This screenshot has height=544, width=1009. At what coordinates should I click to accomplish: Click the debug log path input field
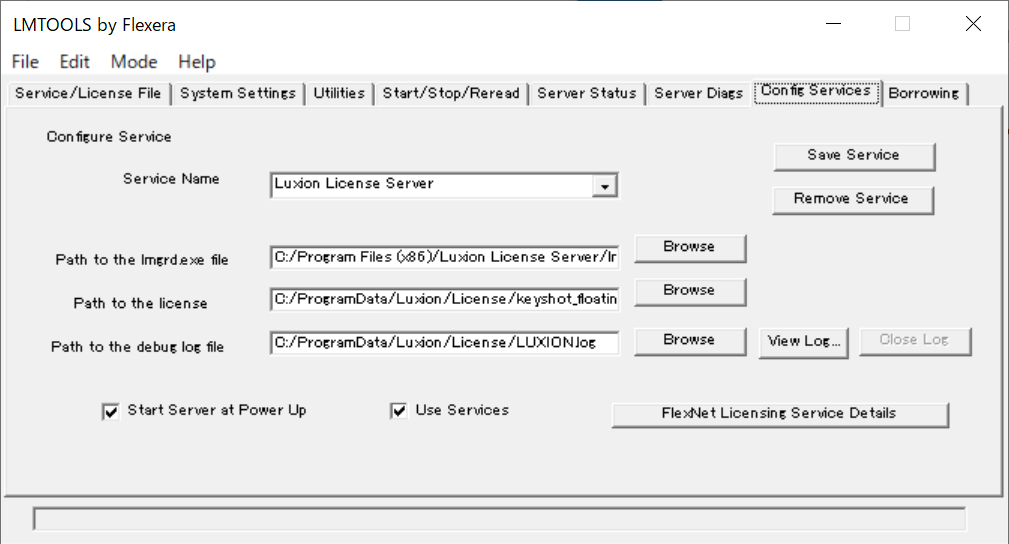click(x=445, y=343)
